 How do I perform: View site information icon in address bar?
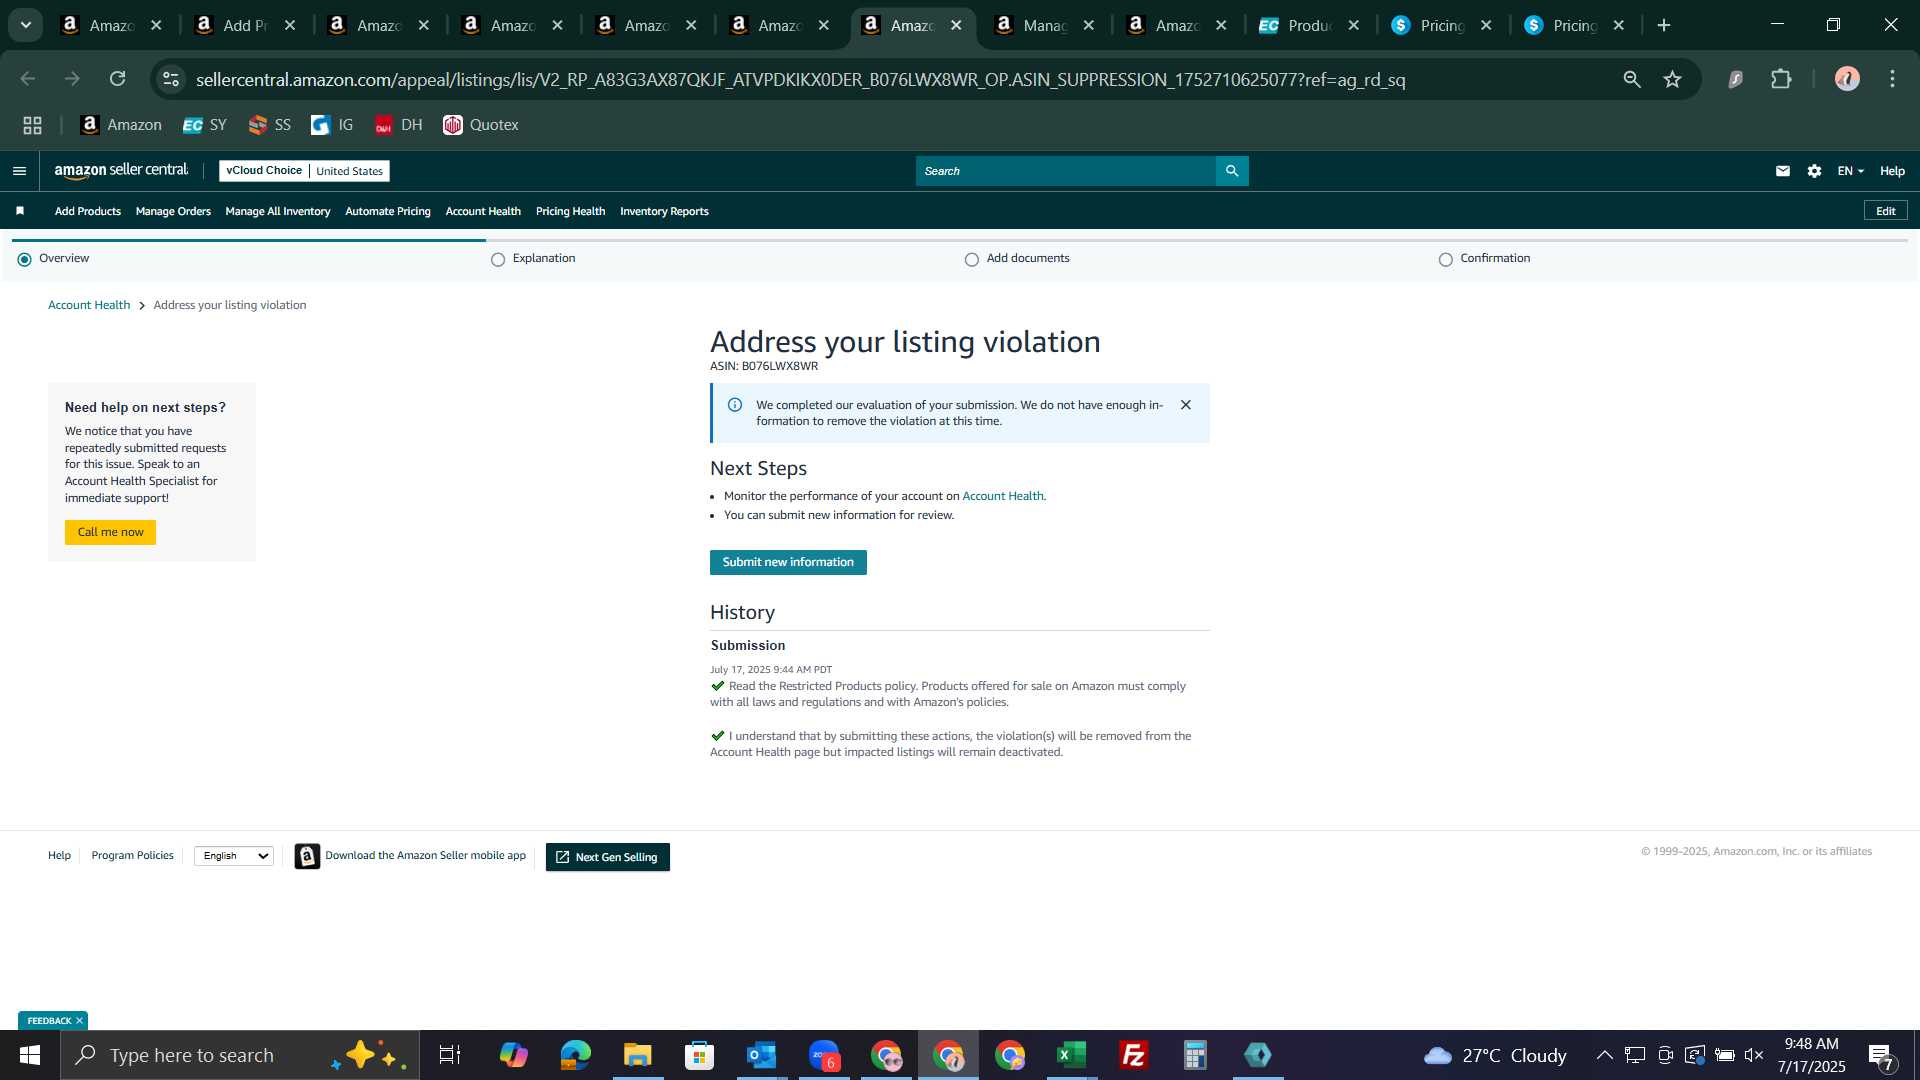tap(171, 79)
